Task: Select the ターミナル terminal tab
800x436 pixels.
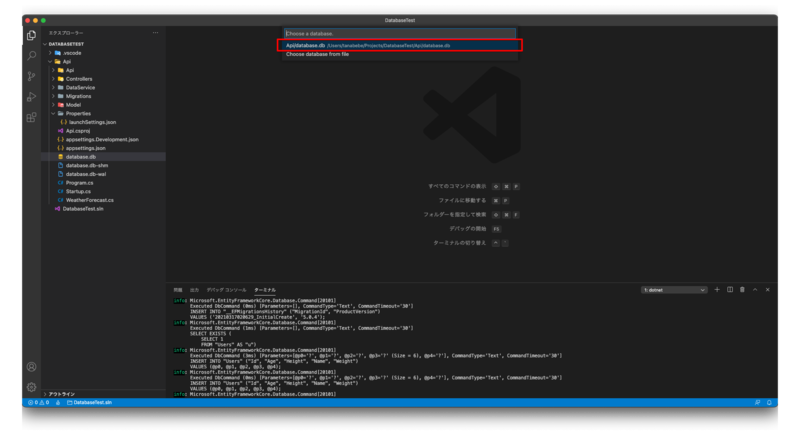Action: [x=265, y=290]
